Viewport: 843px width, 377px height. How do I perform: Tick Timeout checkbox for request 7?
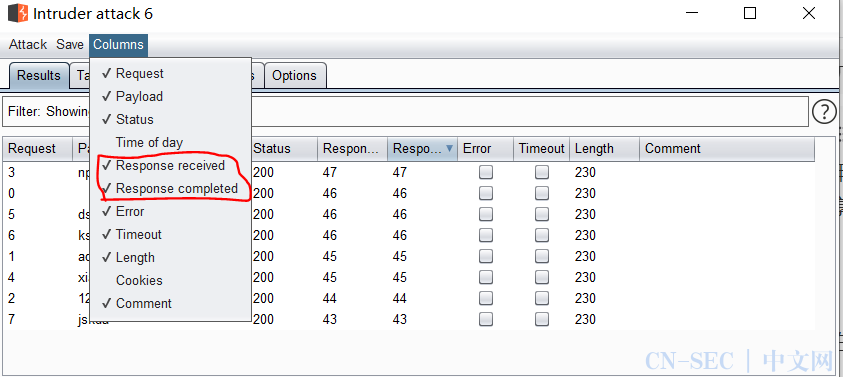pyautogui.click(x=542, y=319)
